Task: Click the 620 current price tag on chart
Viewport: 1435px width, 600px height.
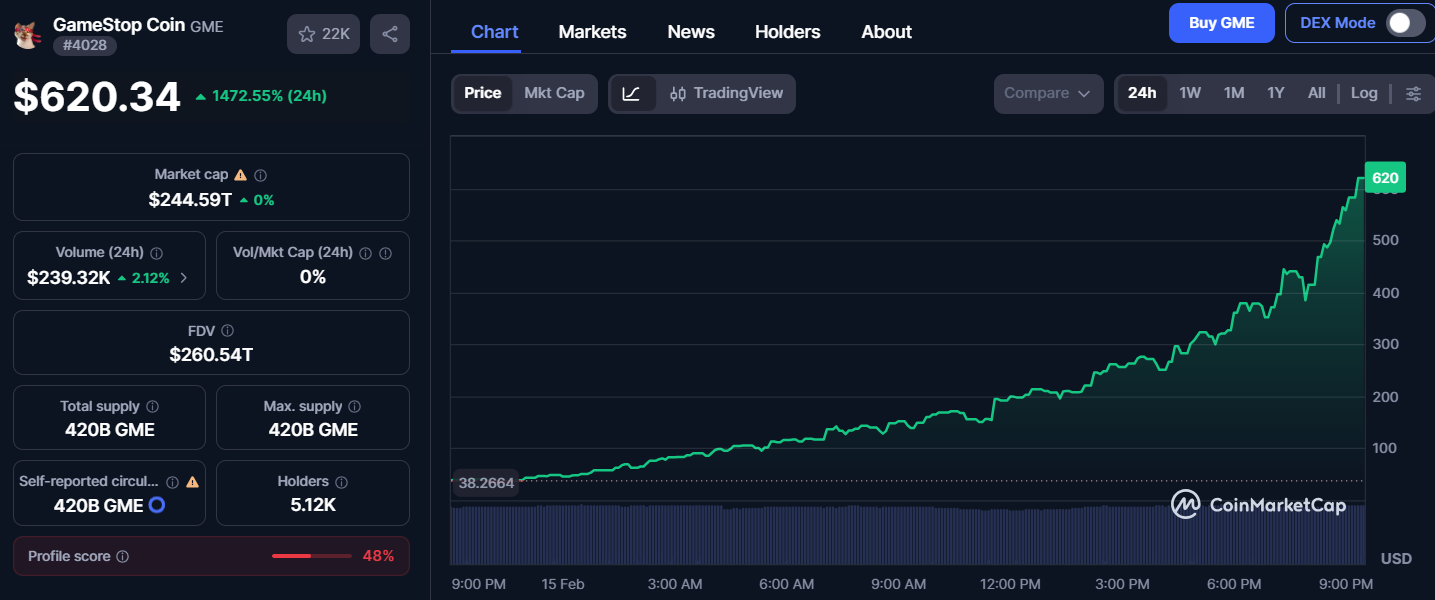Action: [x=1385, y=178]
